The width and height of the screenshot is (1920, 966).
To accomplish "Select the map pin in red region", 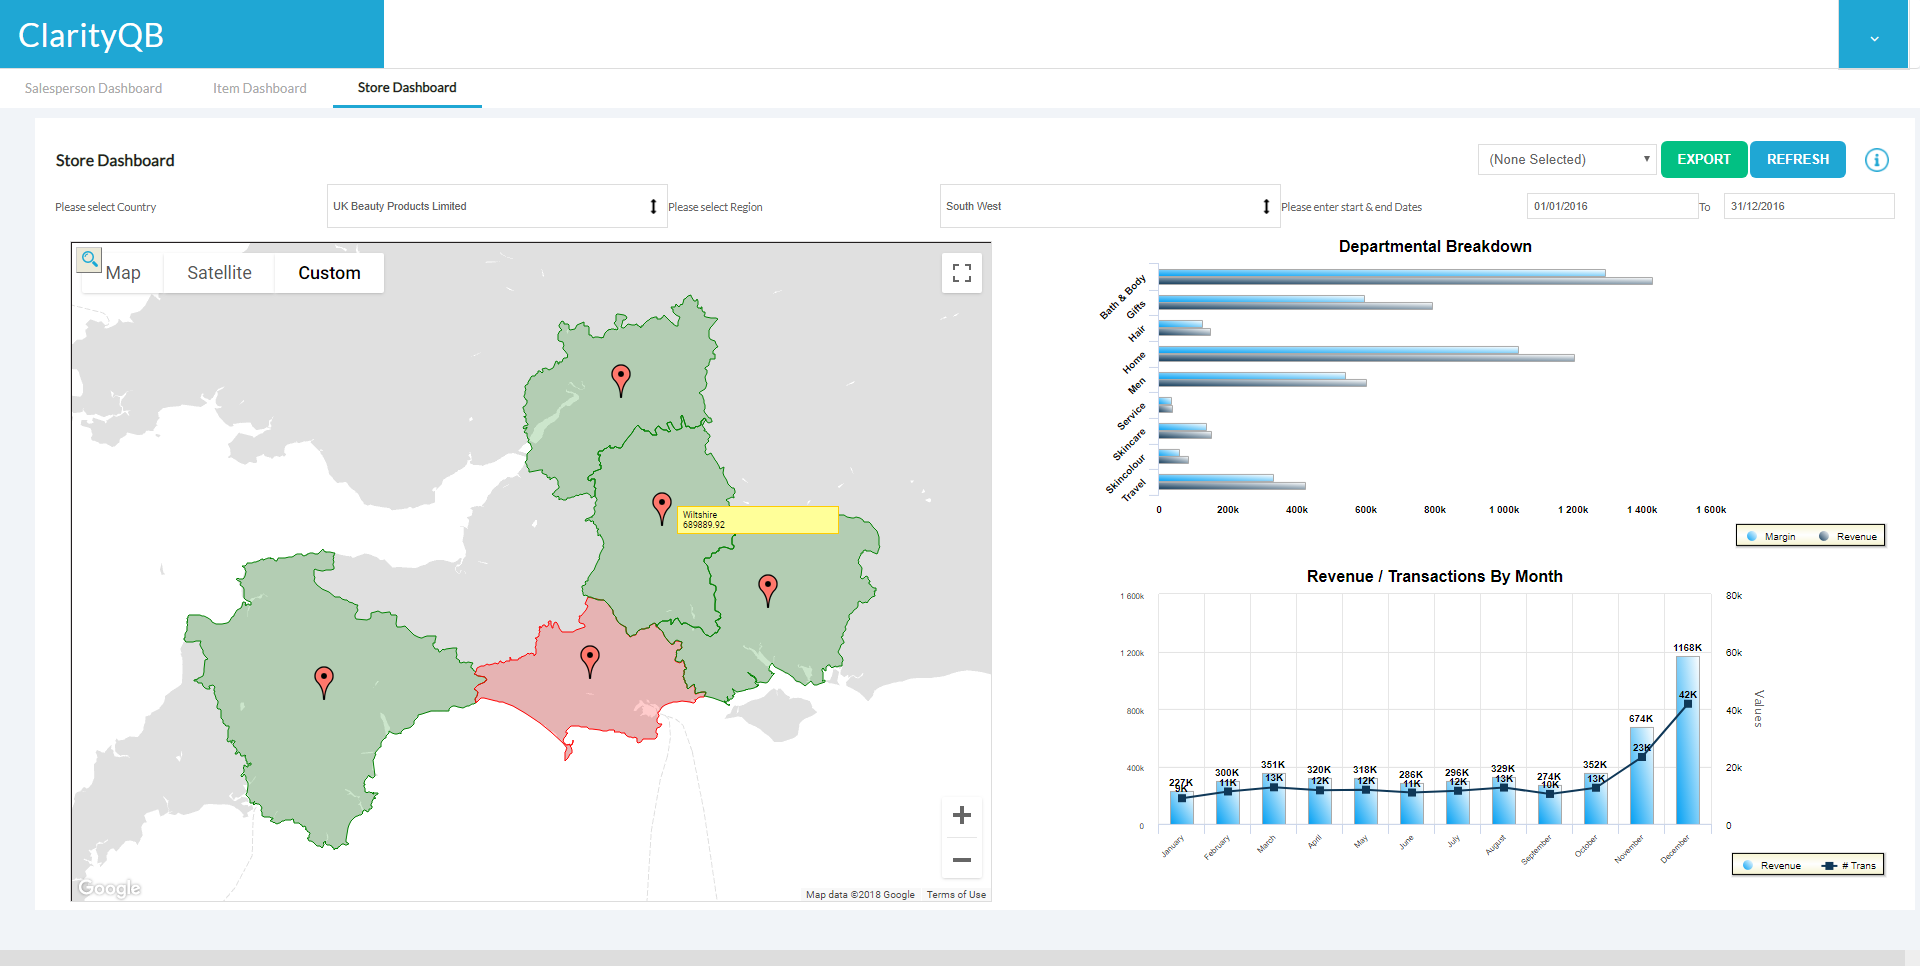I will tap(590, 659).
